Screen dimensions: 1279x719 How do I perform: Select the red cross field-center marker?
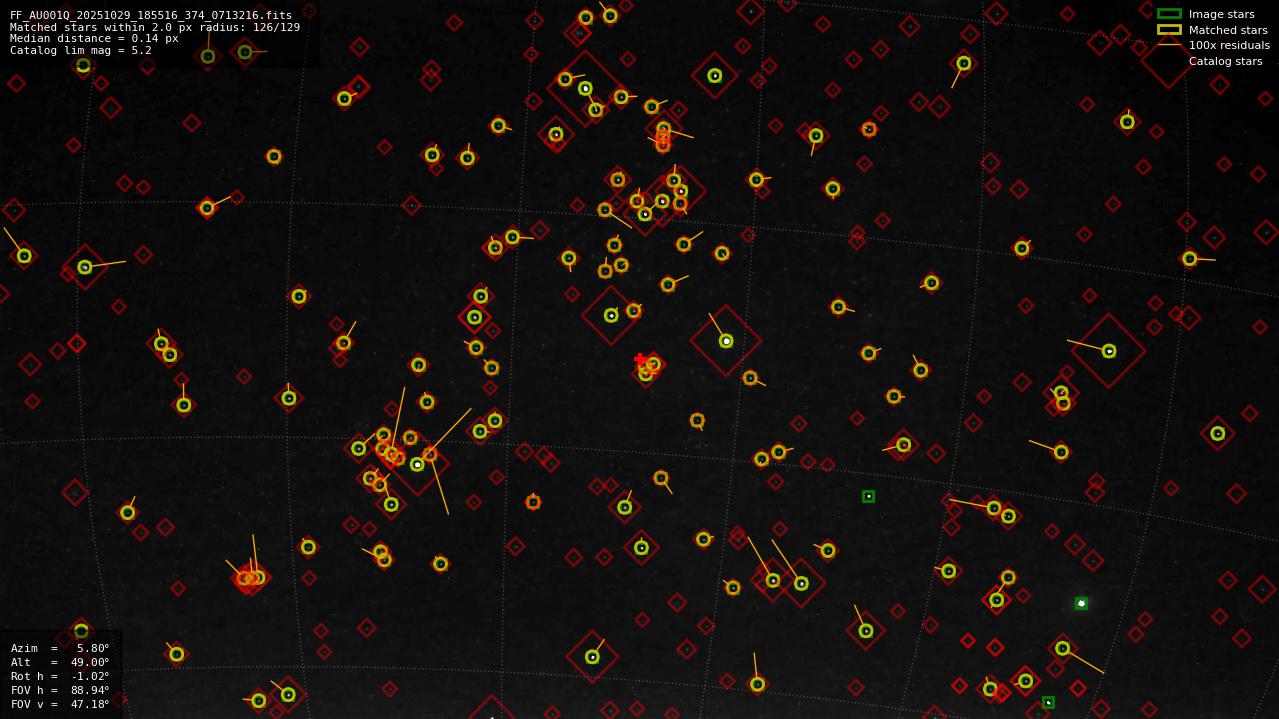tap(640, 360)
